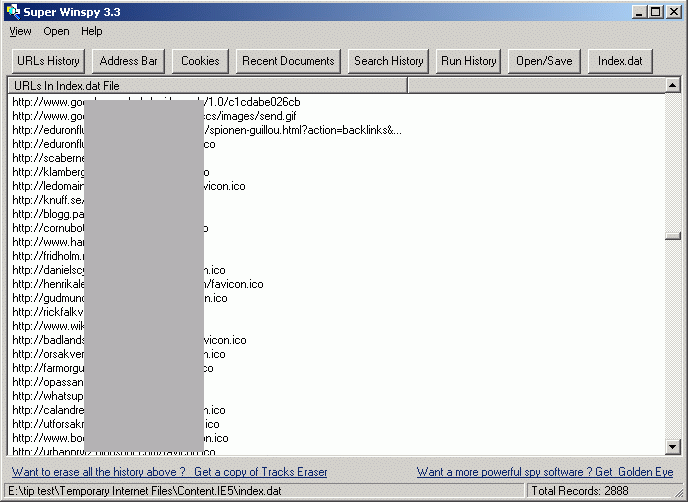688x502 pixels.
Task: Open the Help menu
Action: [91, 32]
